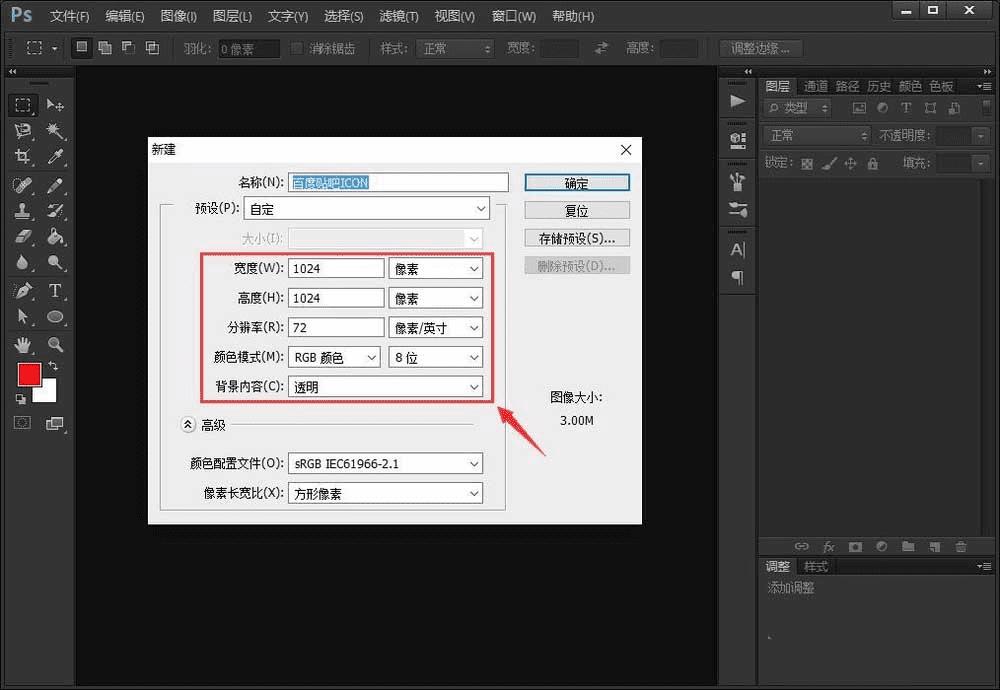
Task: Choose the Pen tool
Action: pyautogui.click(x=23, y=291)
